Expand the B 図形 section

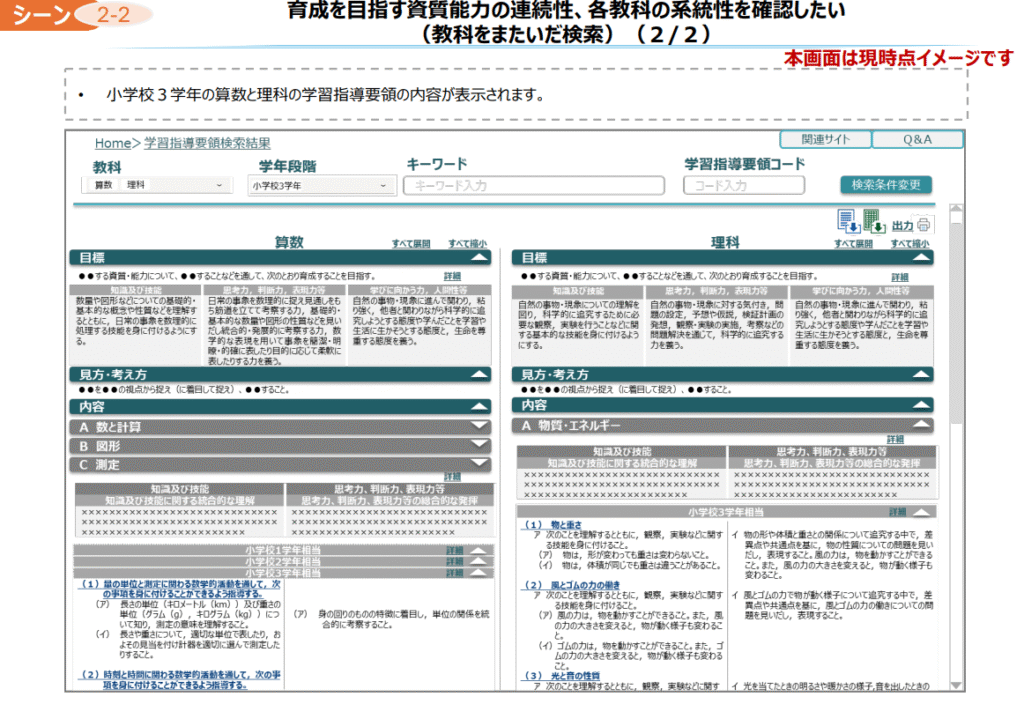pyautogui.click(x=479, y=446)
